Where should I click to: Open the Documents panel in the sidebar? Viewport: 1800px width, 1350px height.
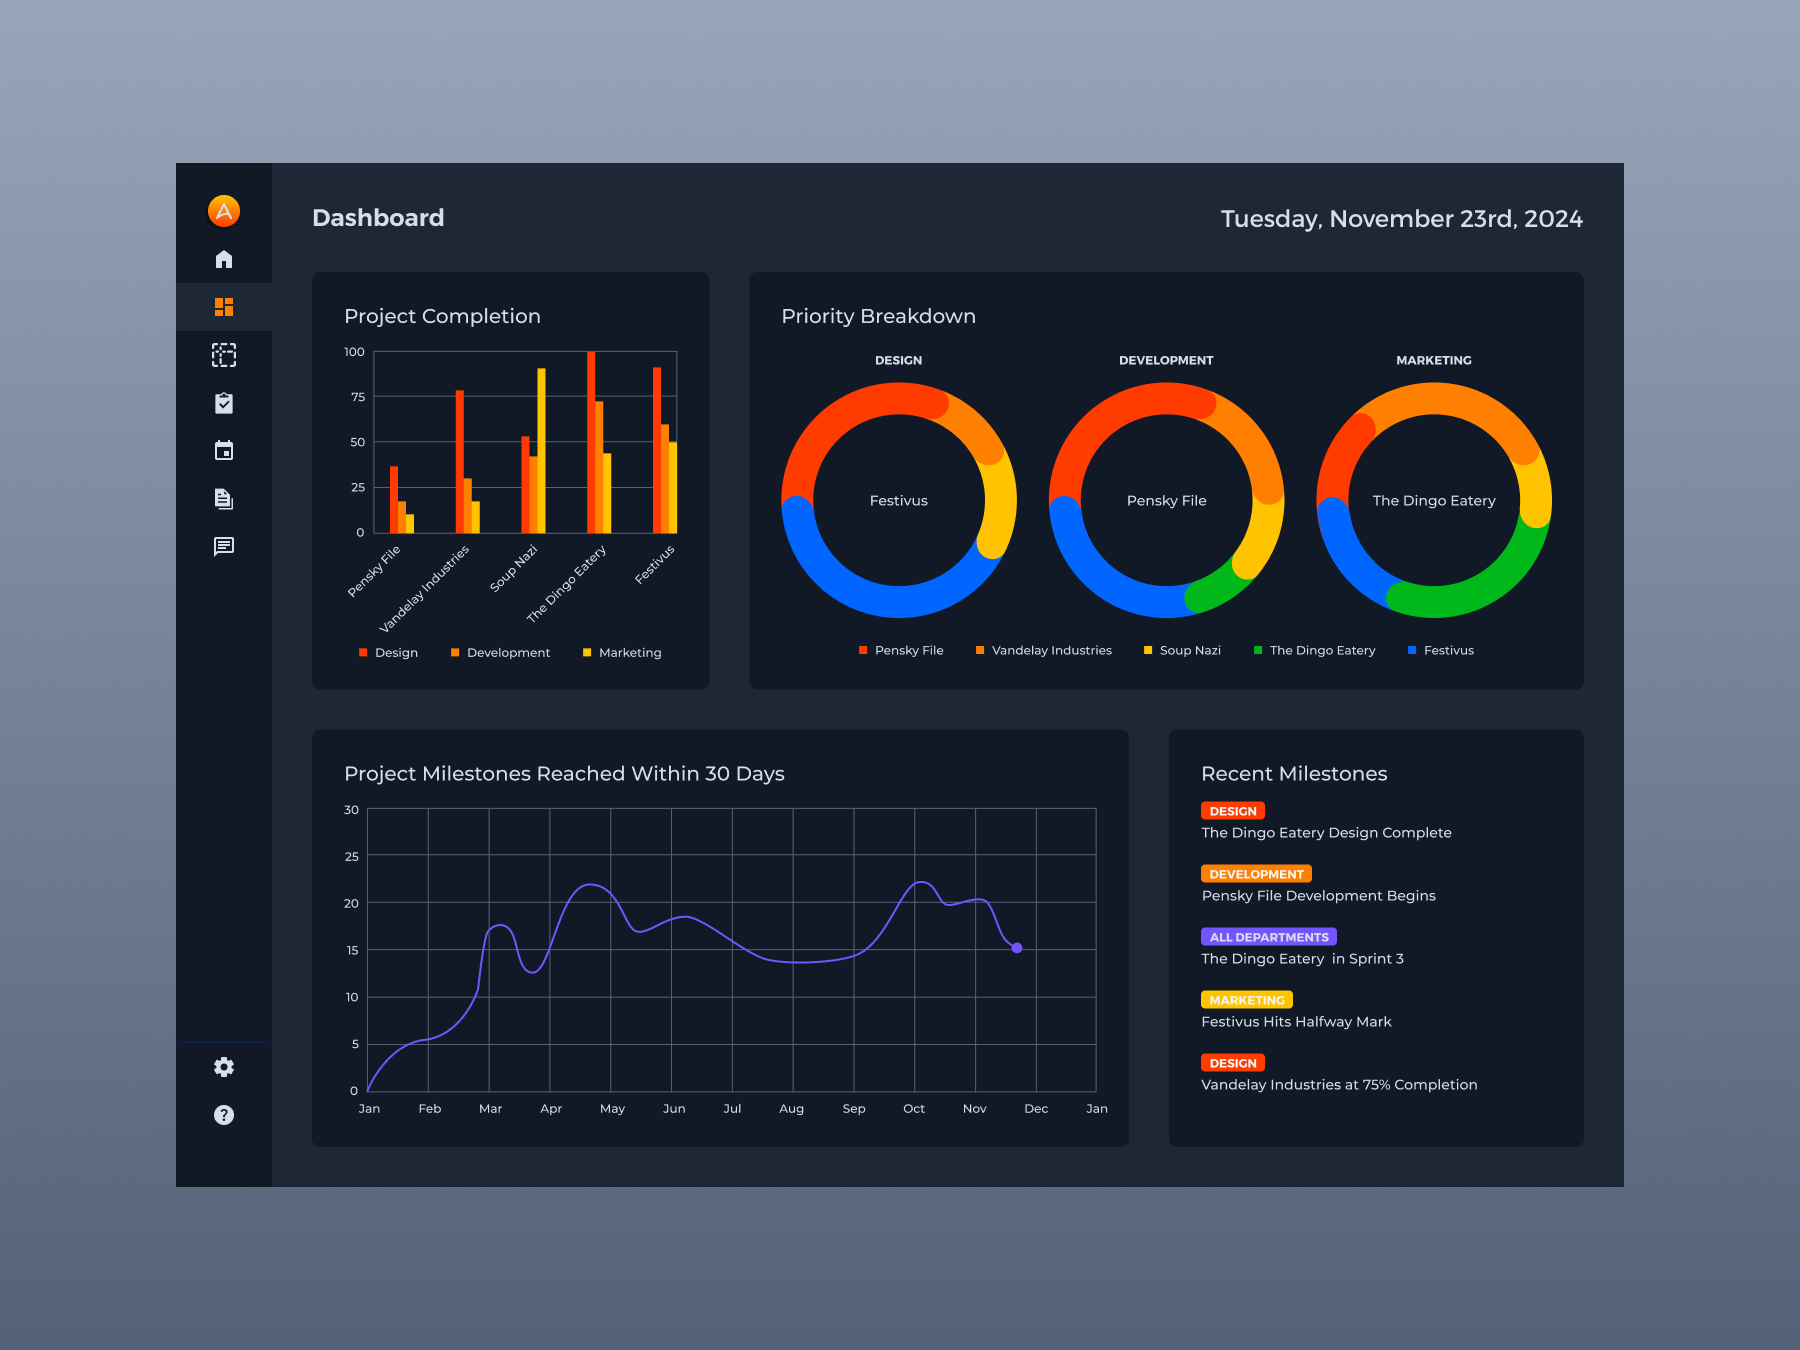click(x=224, y=498)
